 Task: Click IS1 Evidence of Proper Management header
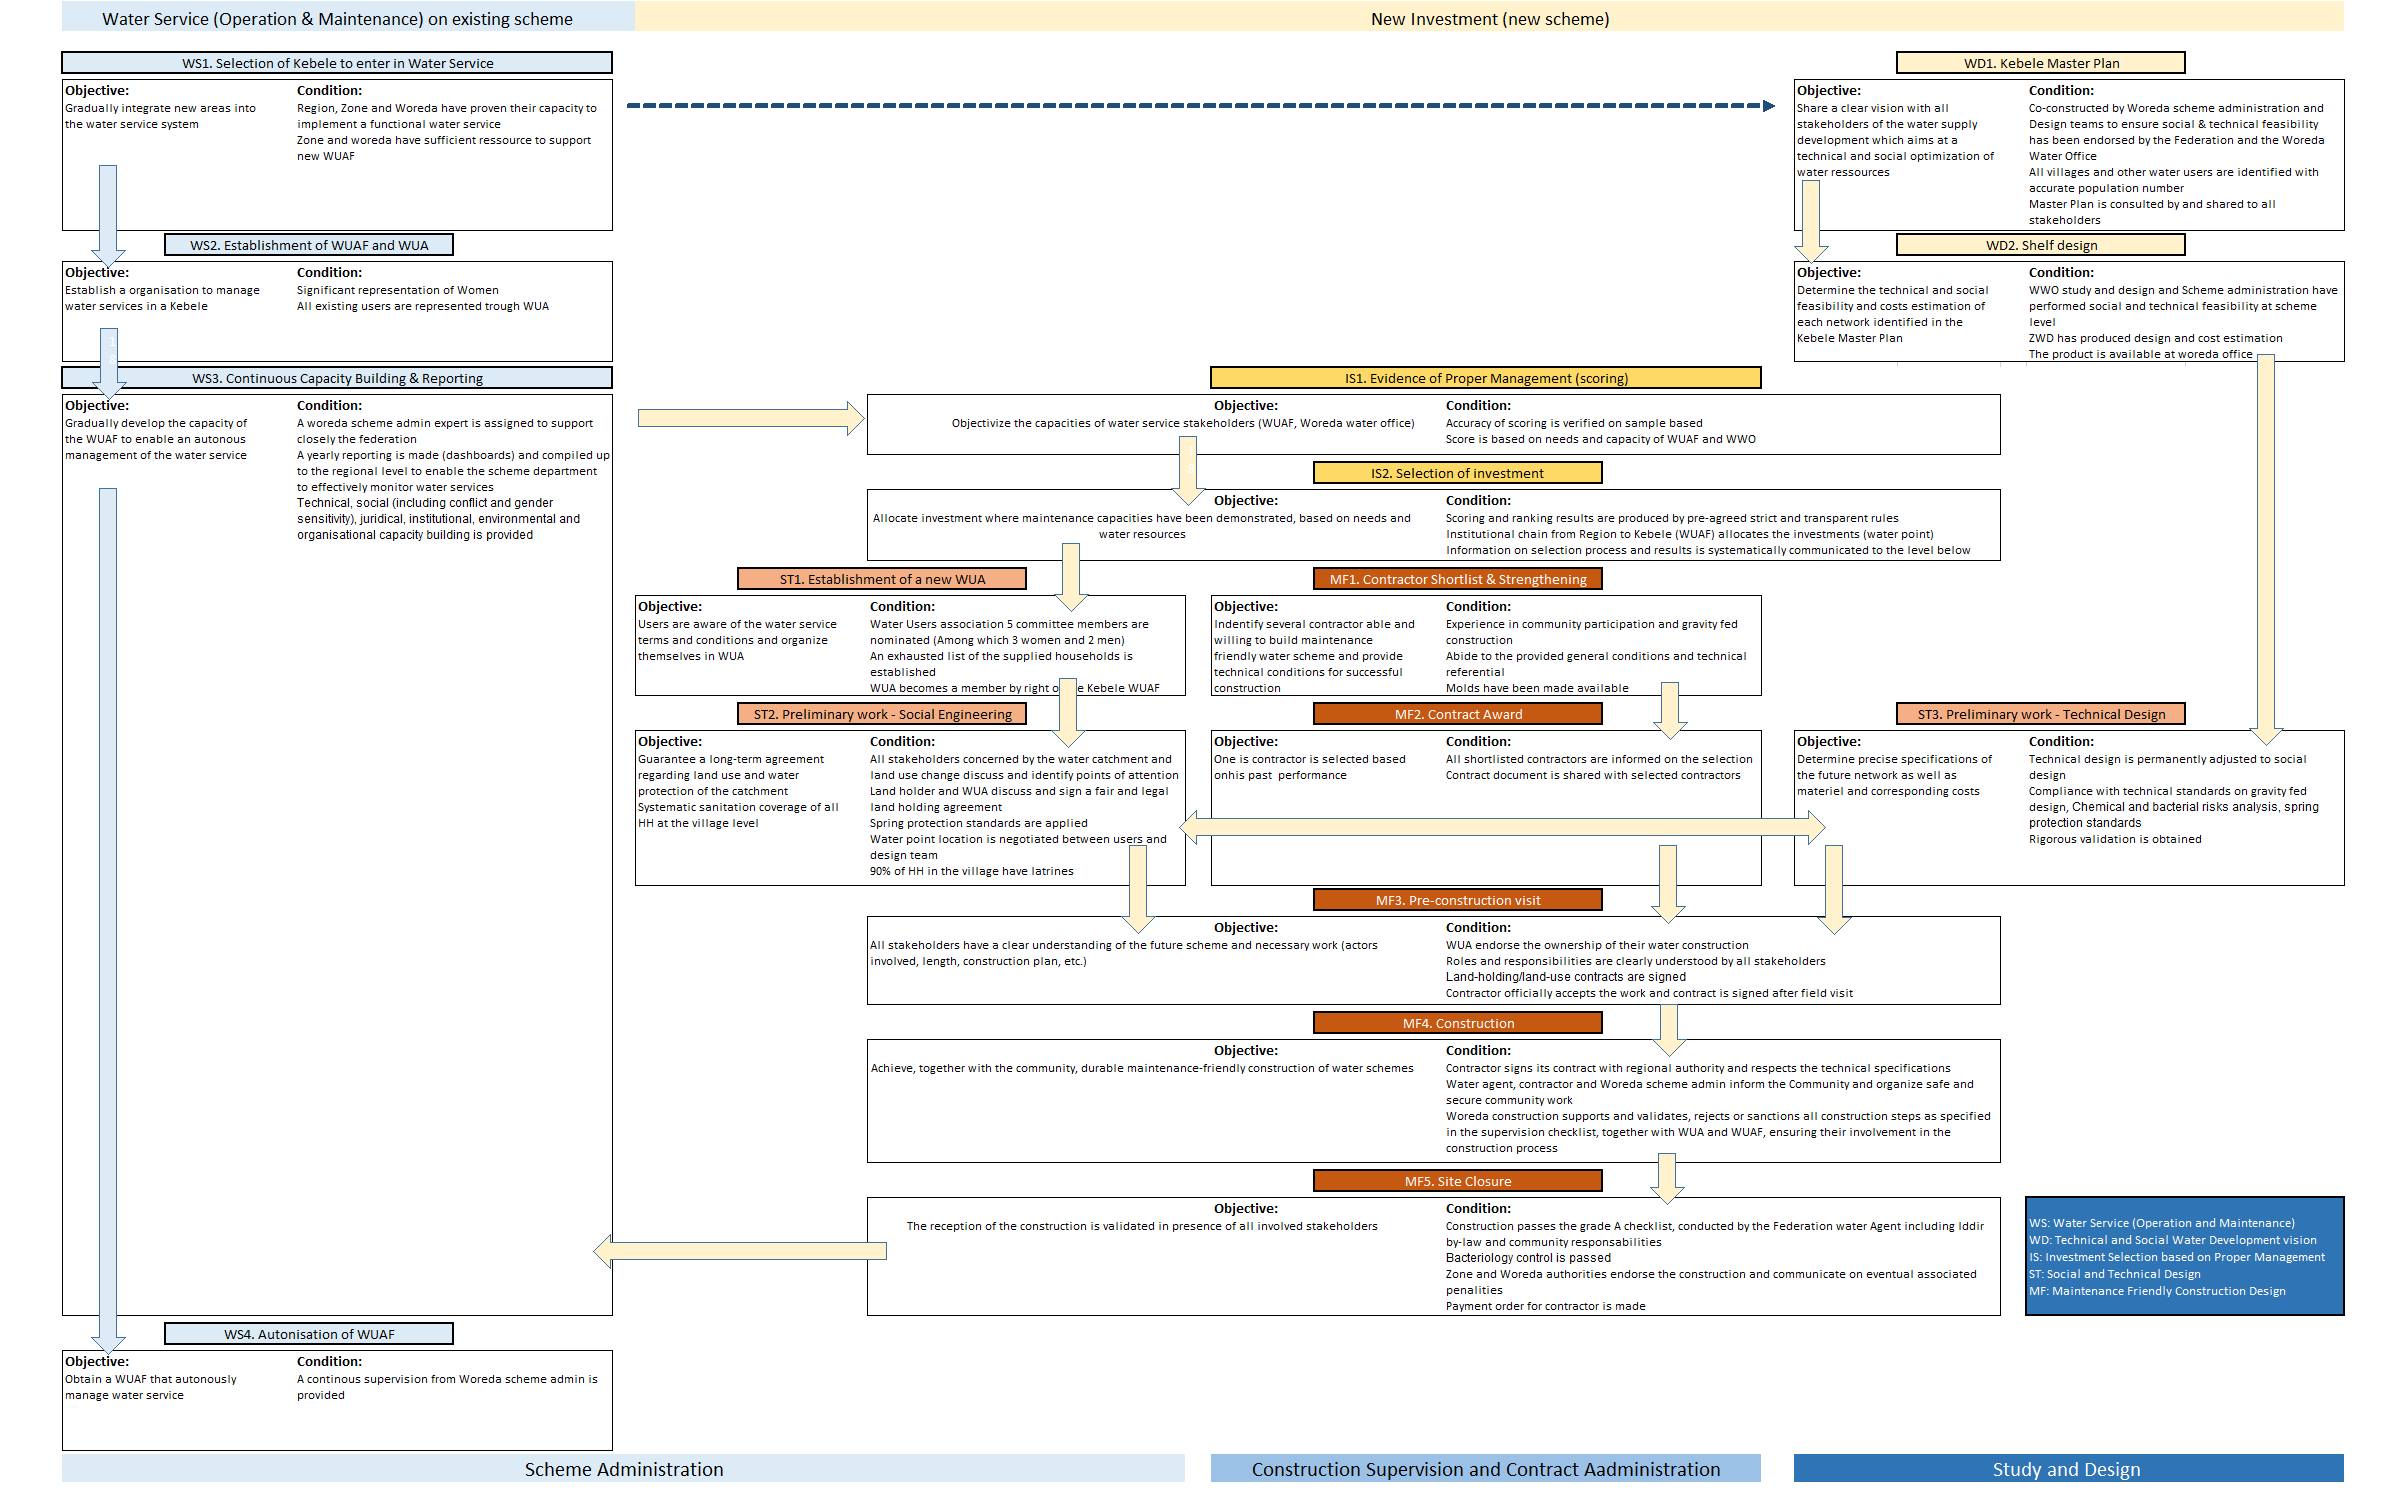point(1485,378)
